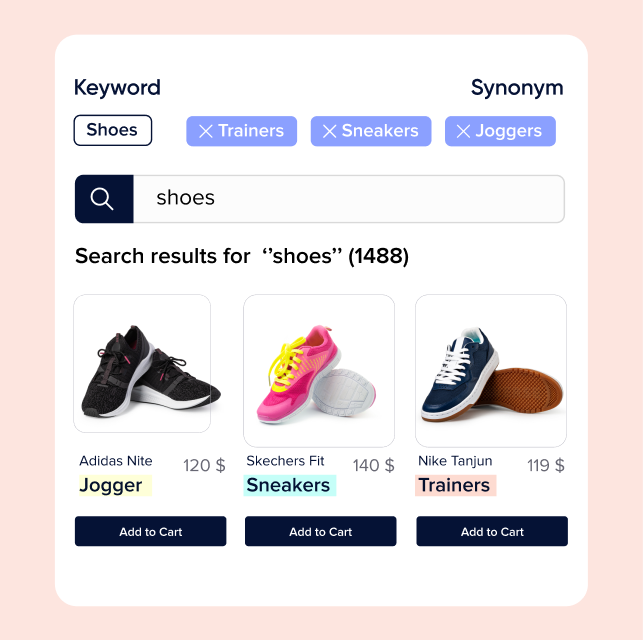Click the yellow highlighted Jogger label
The width and height of the screenshot is (643, 640).
[115, 485]
